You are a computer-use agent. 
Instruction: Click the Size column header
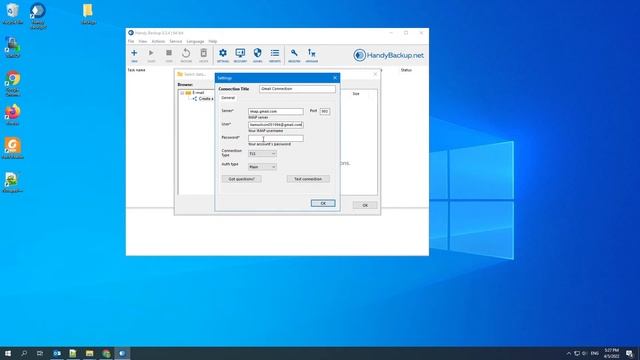click(x=356, y=93)
